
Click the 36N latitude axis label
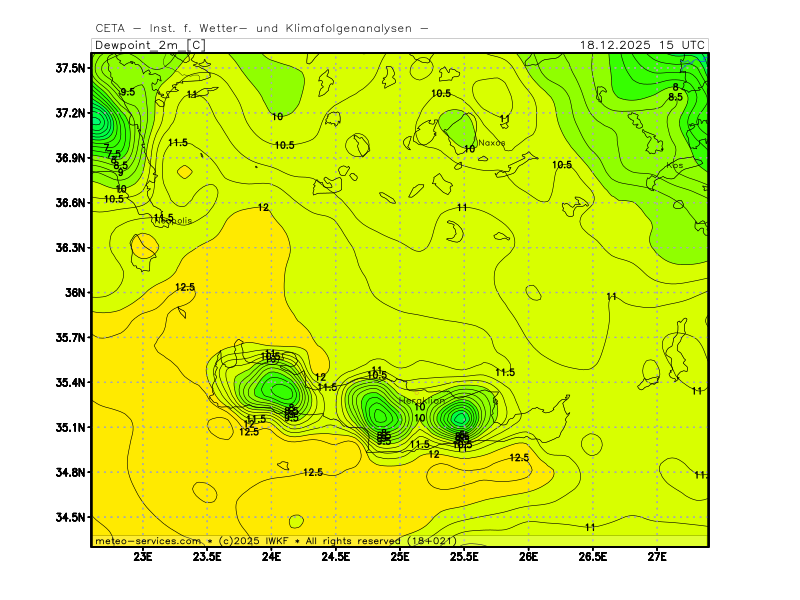pyautogui.click(x=76, y=293)
